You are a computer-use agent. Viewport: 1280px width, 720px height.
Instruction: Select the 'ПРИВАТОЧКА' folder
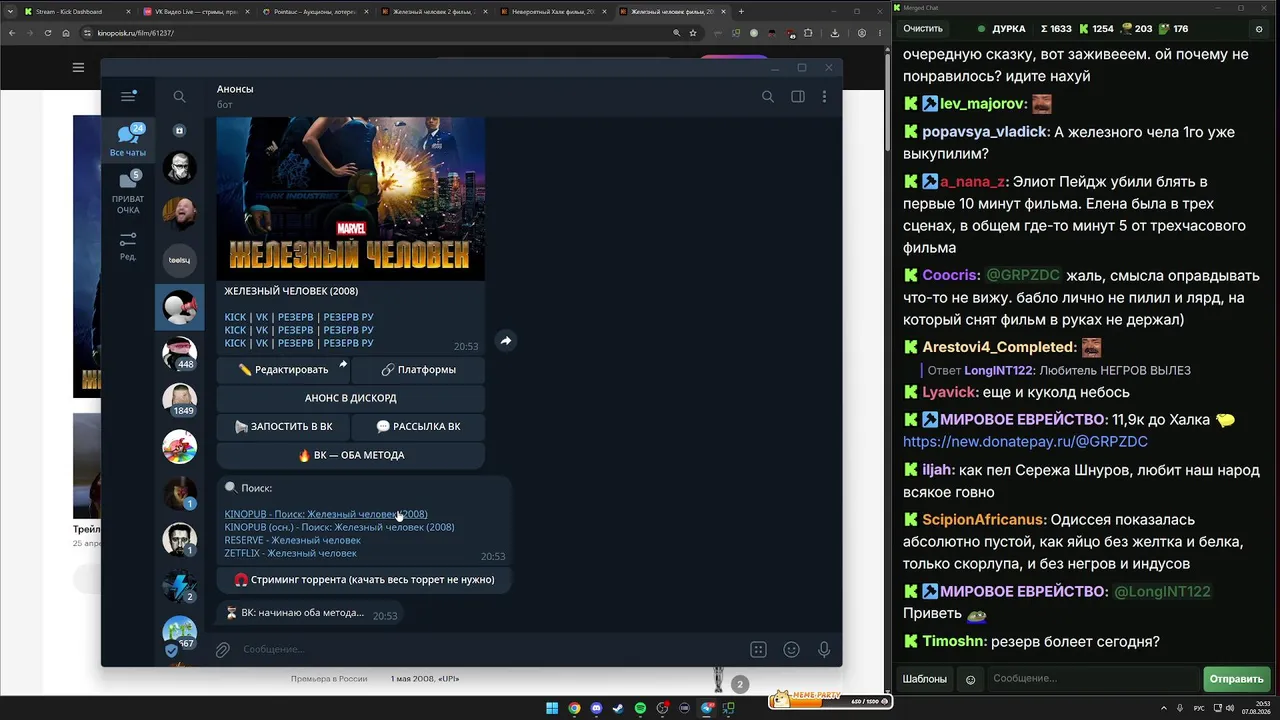(x=128, y=192)
